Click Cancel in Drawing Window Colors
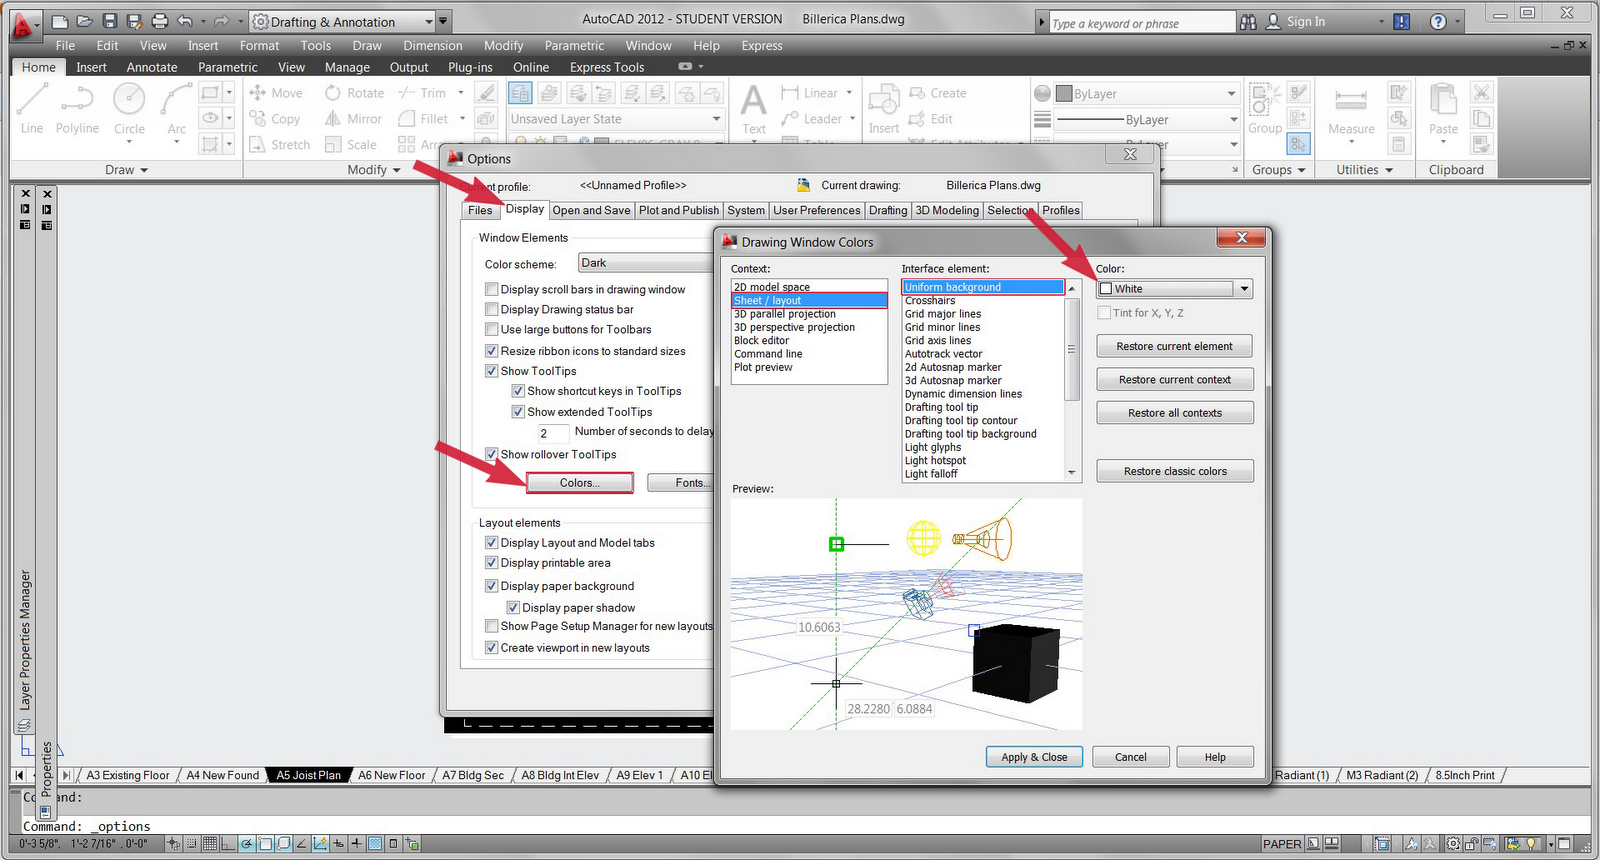This screenshot has width=1600, height=860. (x=1131, y=757)
